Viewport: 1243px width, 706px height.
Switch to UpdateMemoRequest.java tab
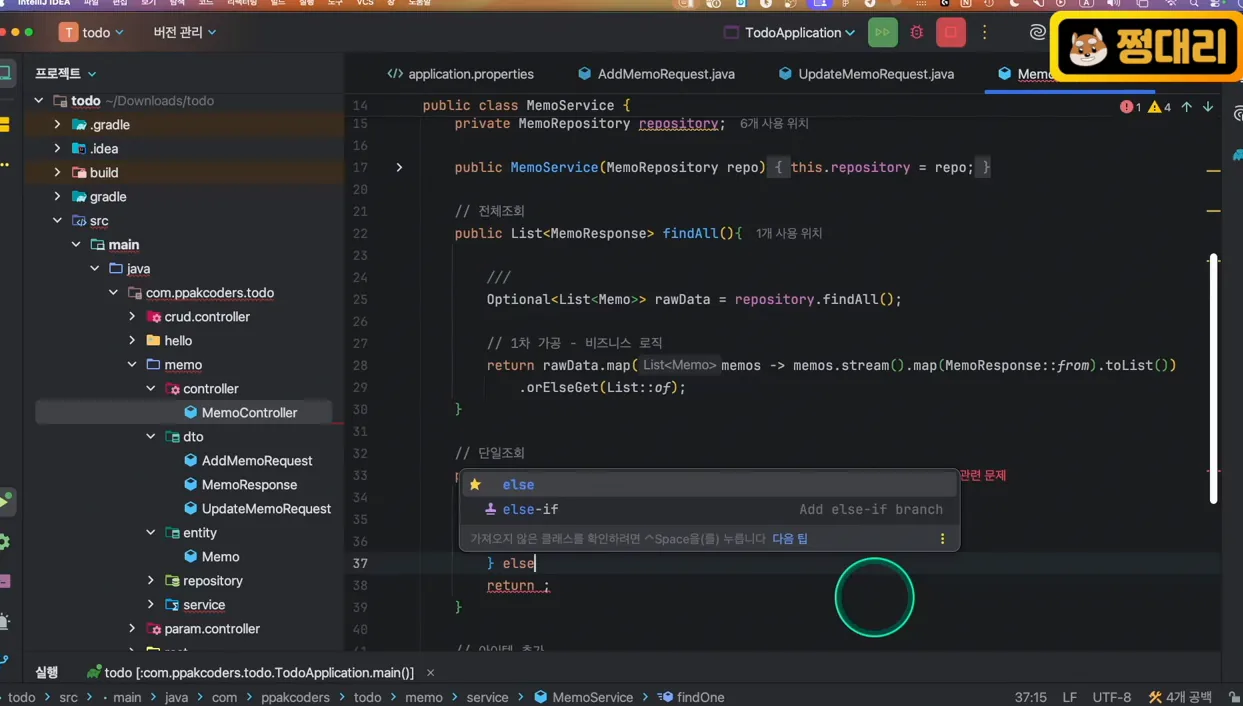click(866, 74)
